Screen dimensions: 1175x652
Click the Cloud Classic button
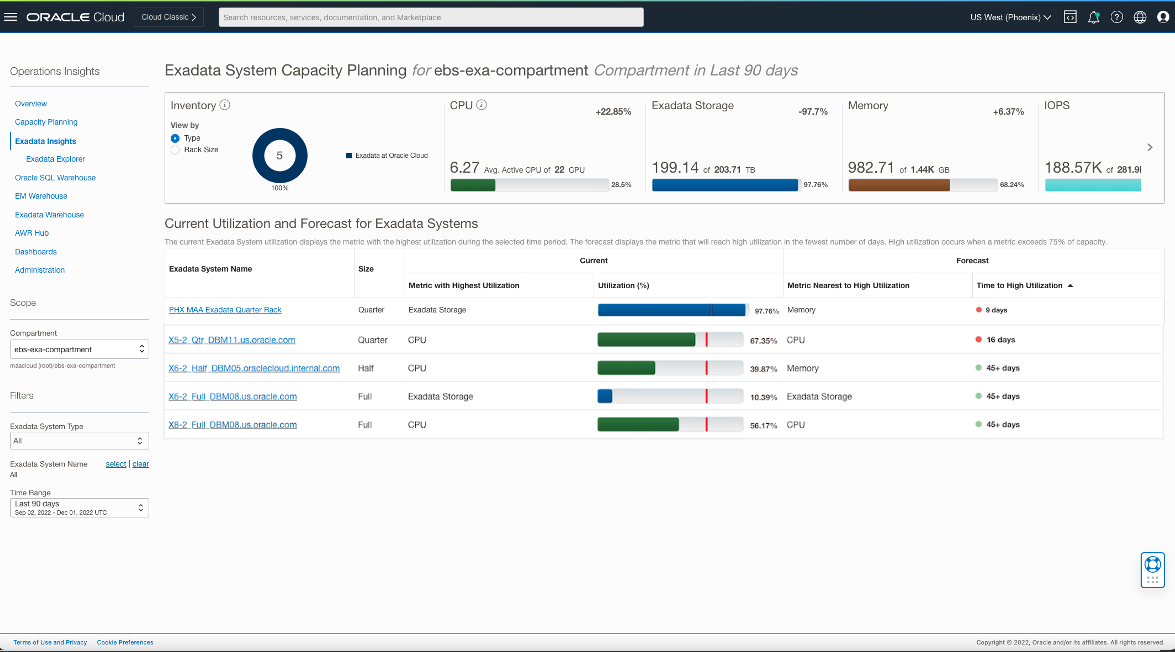point(169,17)
